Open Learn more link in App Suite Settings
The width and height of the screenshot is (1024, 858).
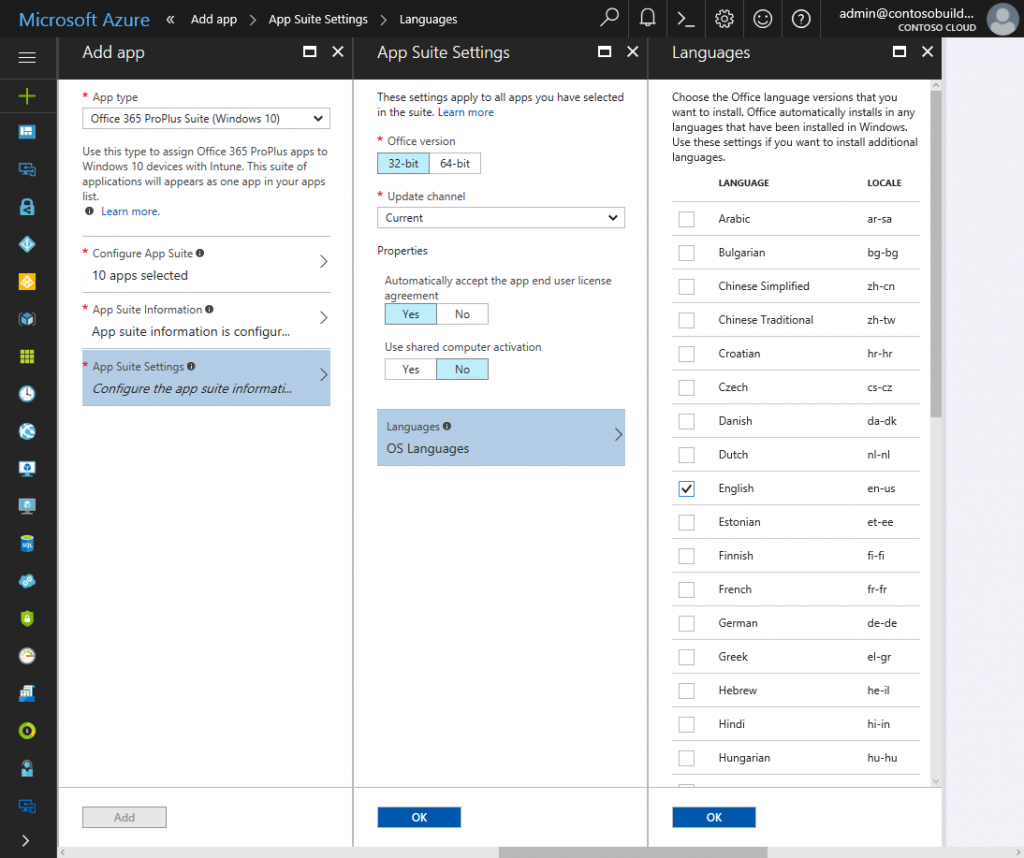click(x=466, y=112)
